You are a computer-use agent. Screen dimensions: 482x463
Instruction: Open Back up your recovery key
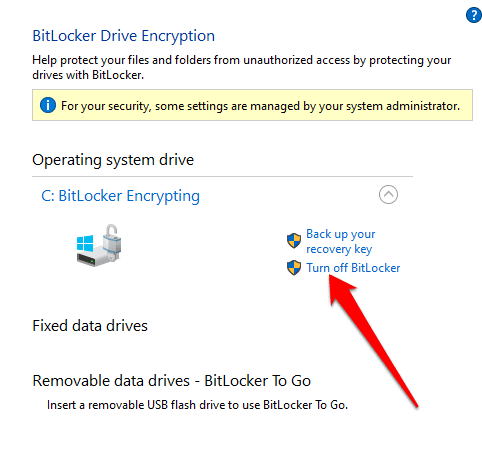[x=340, y=241]
